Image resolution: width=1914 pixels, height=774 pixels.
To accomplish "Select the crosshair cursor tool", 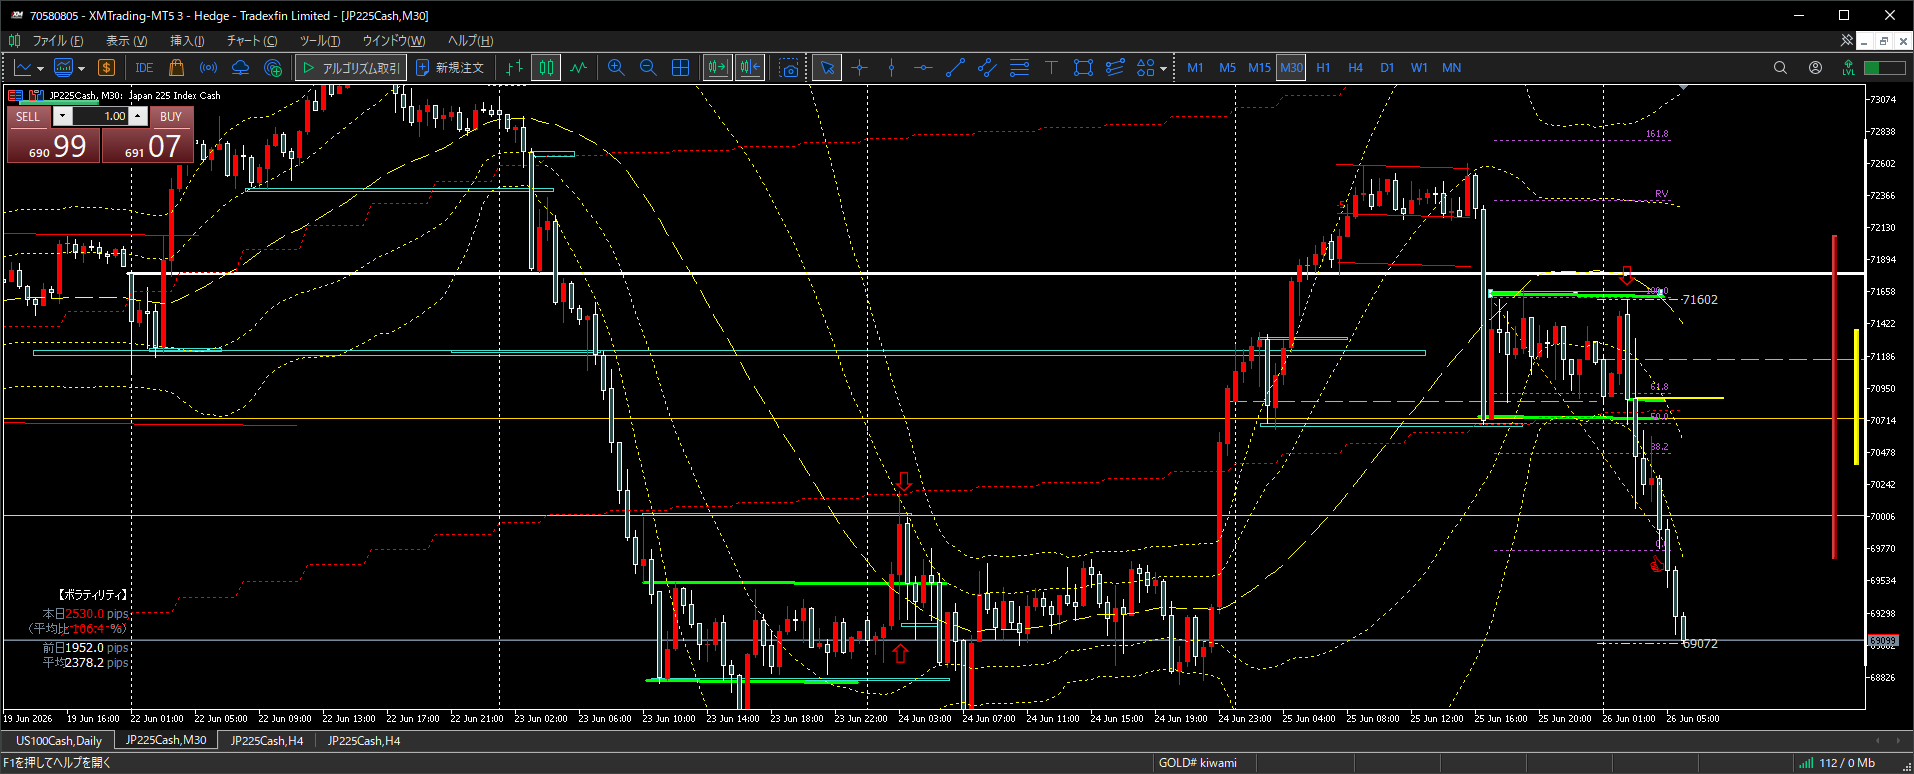I will pyautogui.click(x=860, y=68).
